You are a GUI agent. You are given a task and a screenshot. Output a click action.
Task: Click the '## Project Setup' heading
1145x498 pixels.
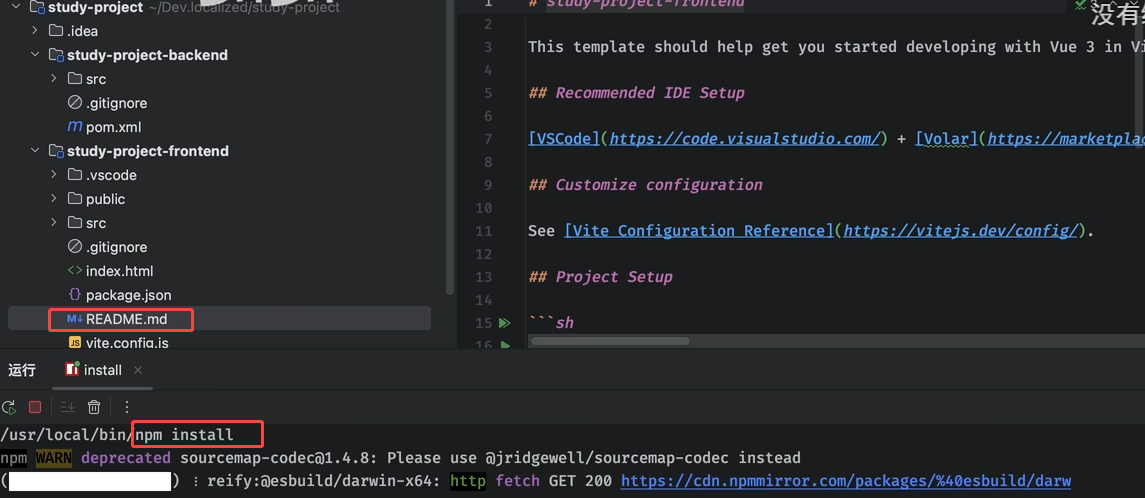pos(600,277)
